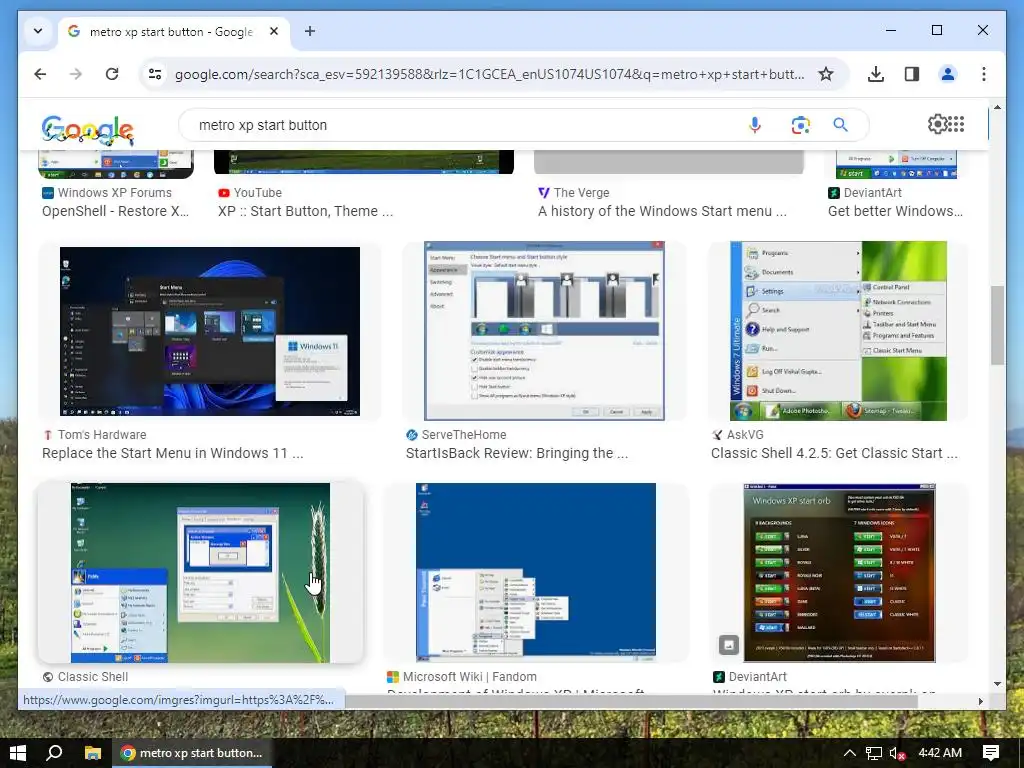Reload the current page
Image resolution: width=1024 pixels, height=768 pixels.
[x=112, y=74]
